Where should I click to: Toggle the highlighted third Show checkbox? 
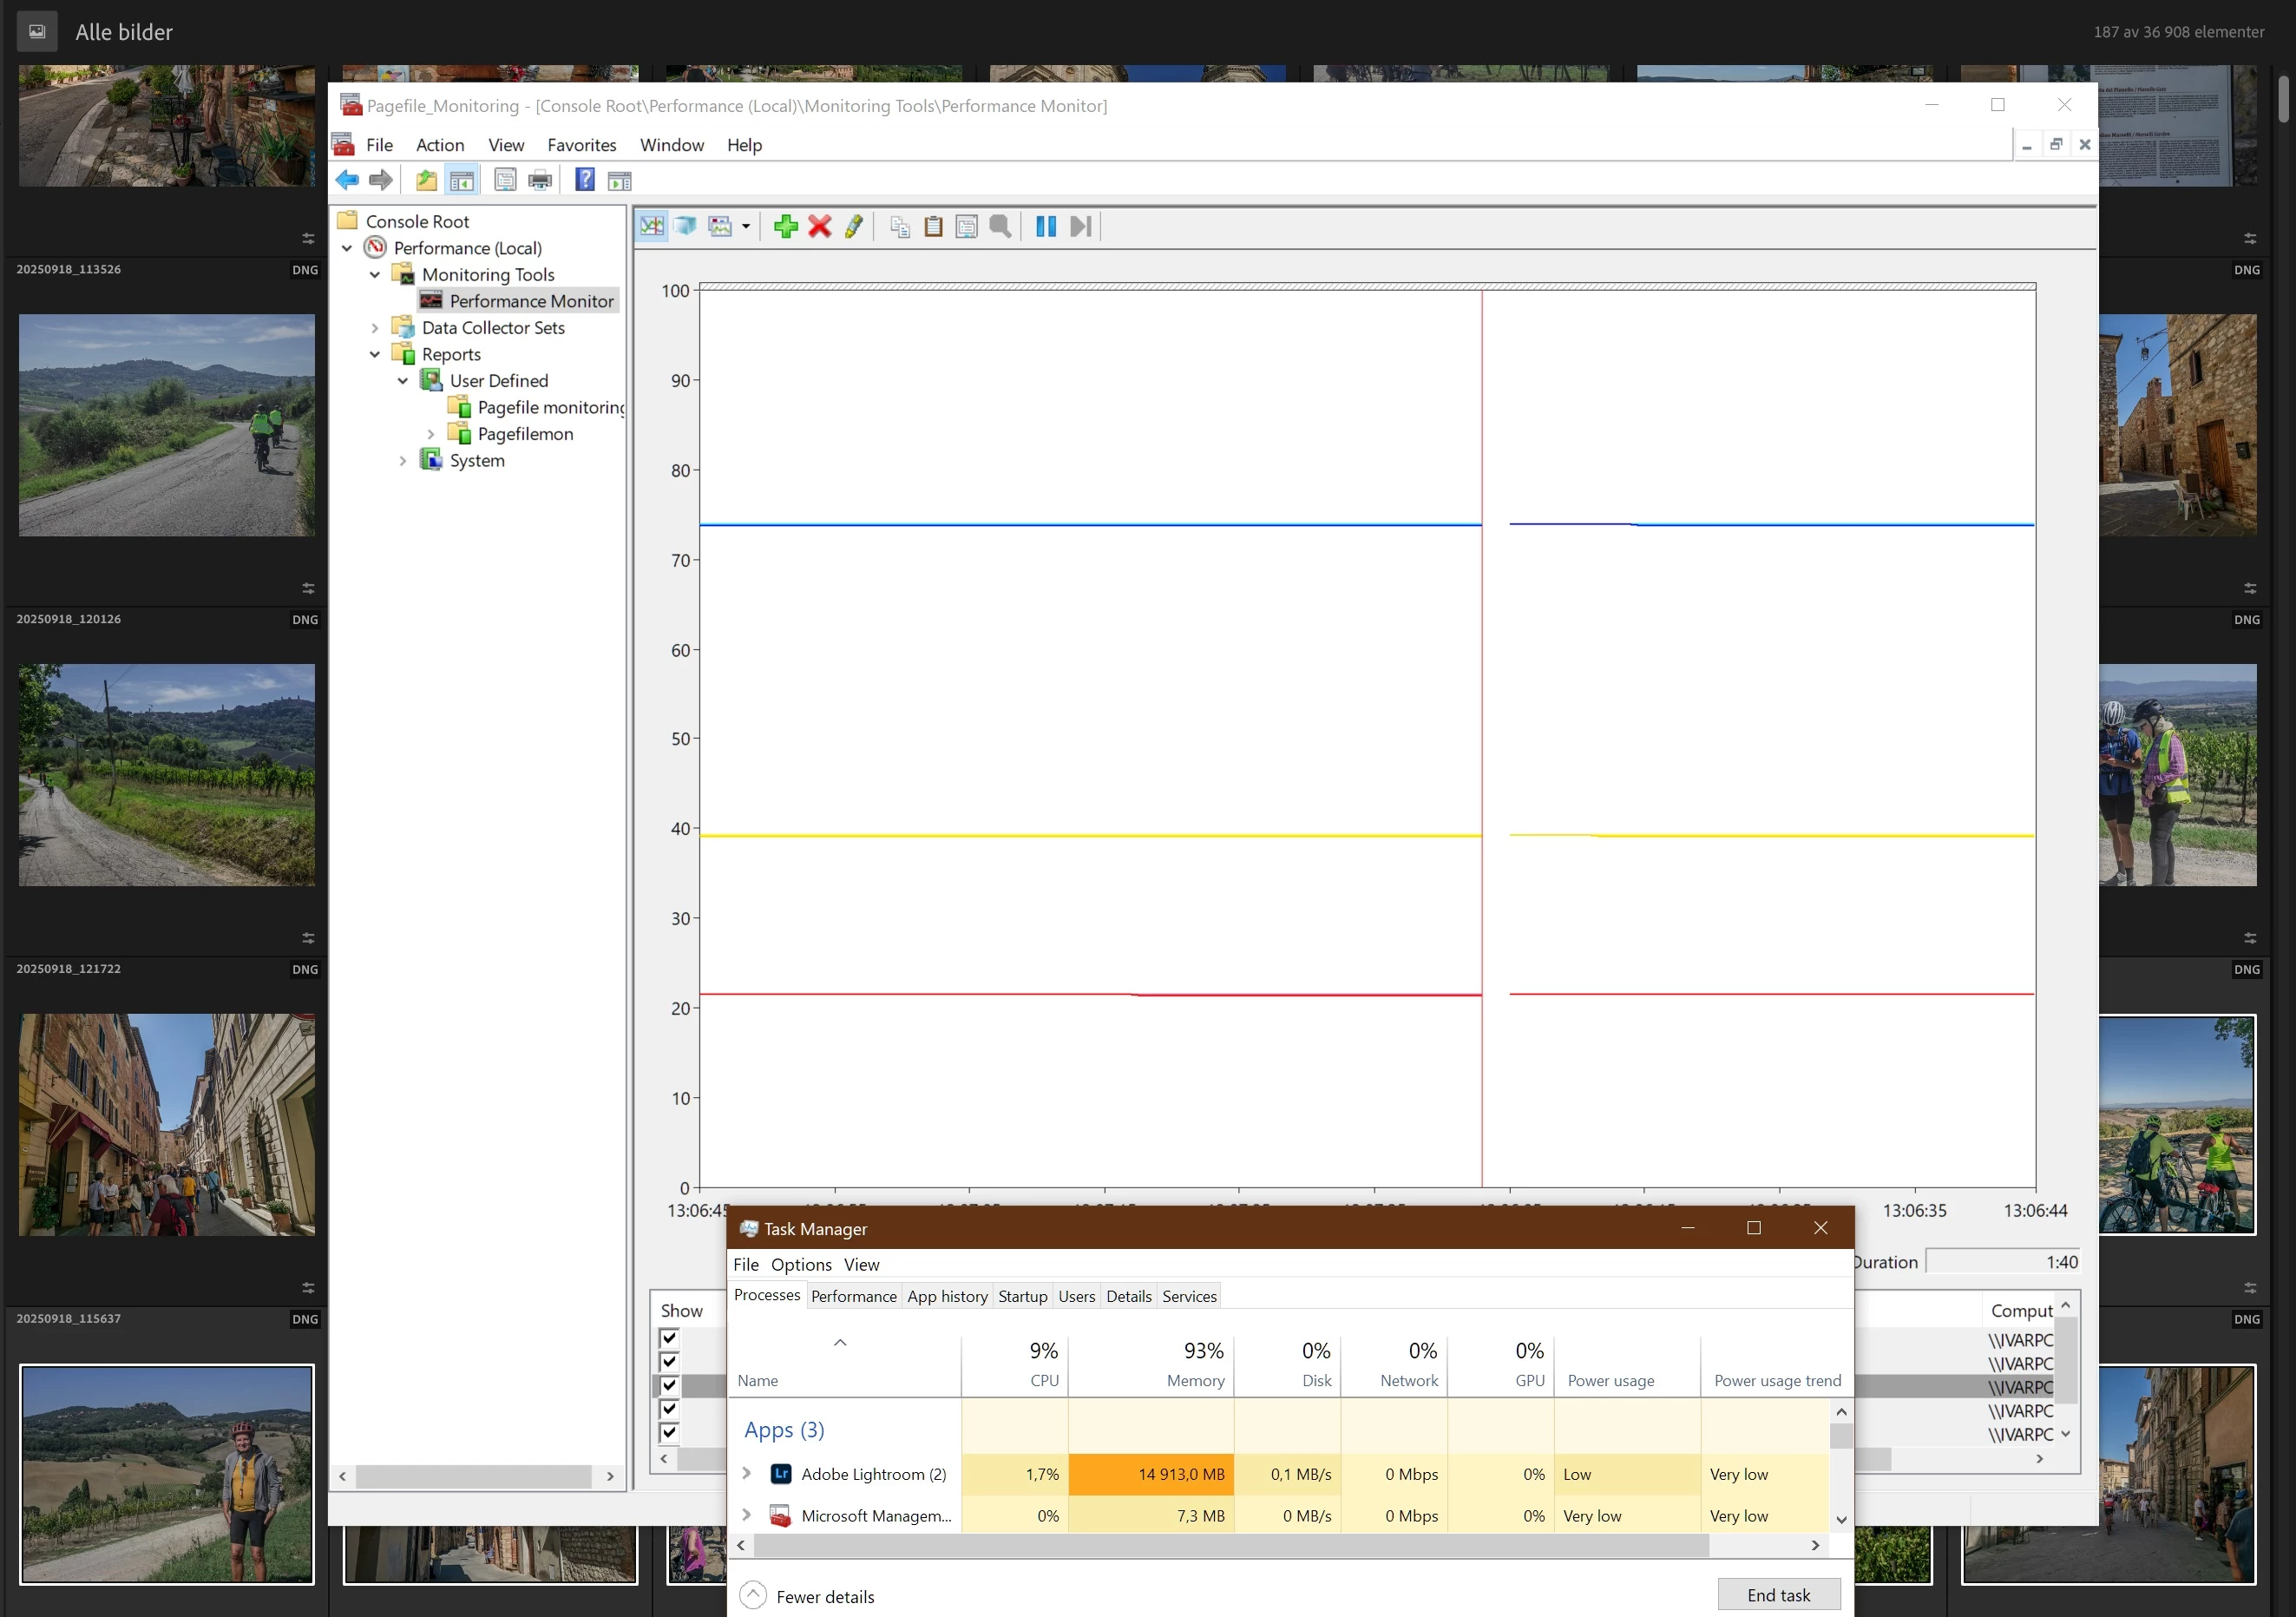669,1386
